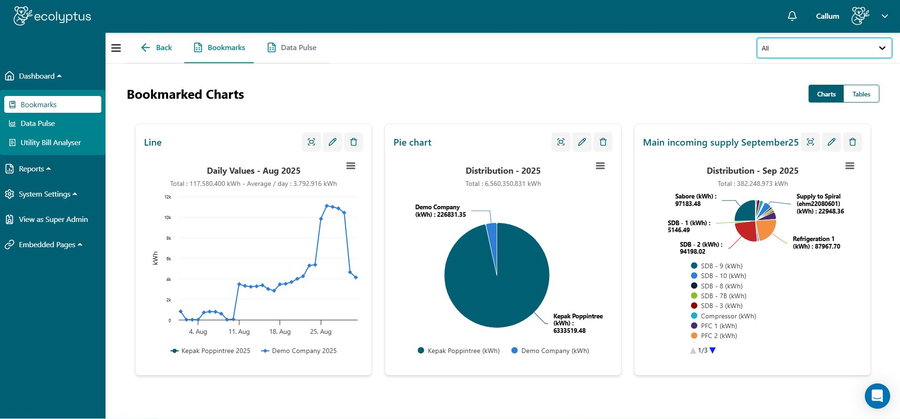The image size is (900, 419).
Task: Toggle the hamburger sidebar menu icon
Action: 116,48
